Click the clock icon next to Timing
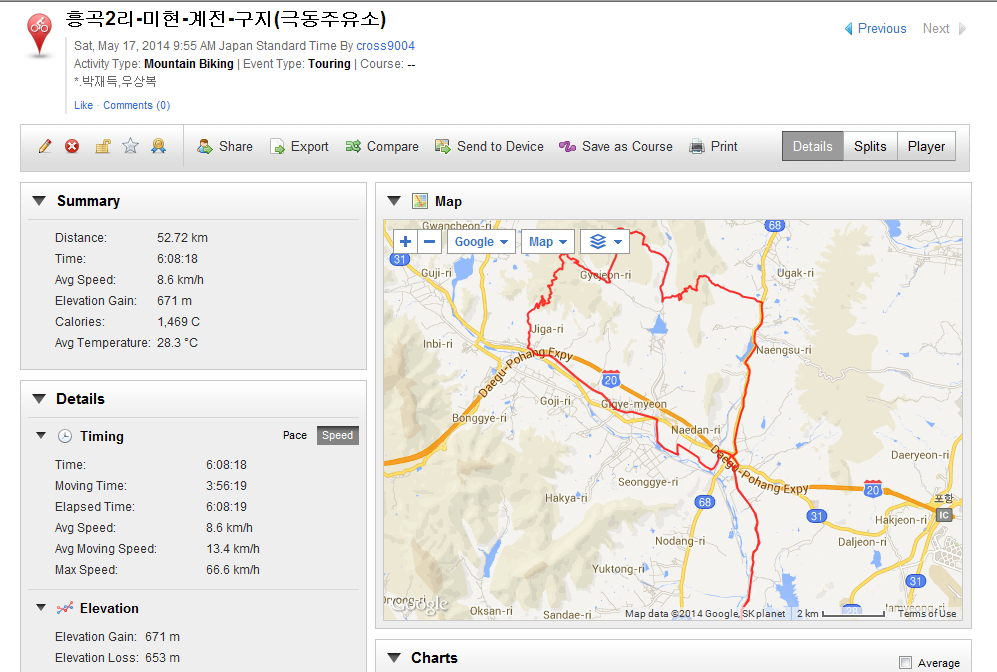This screenshot has height=672, width=997. pyautogui.click(x=65, y=436)
